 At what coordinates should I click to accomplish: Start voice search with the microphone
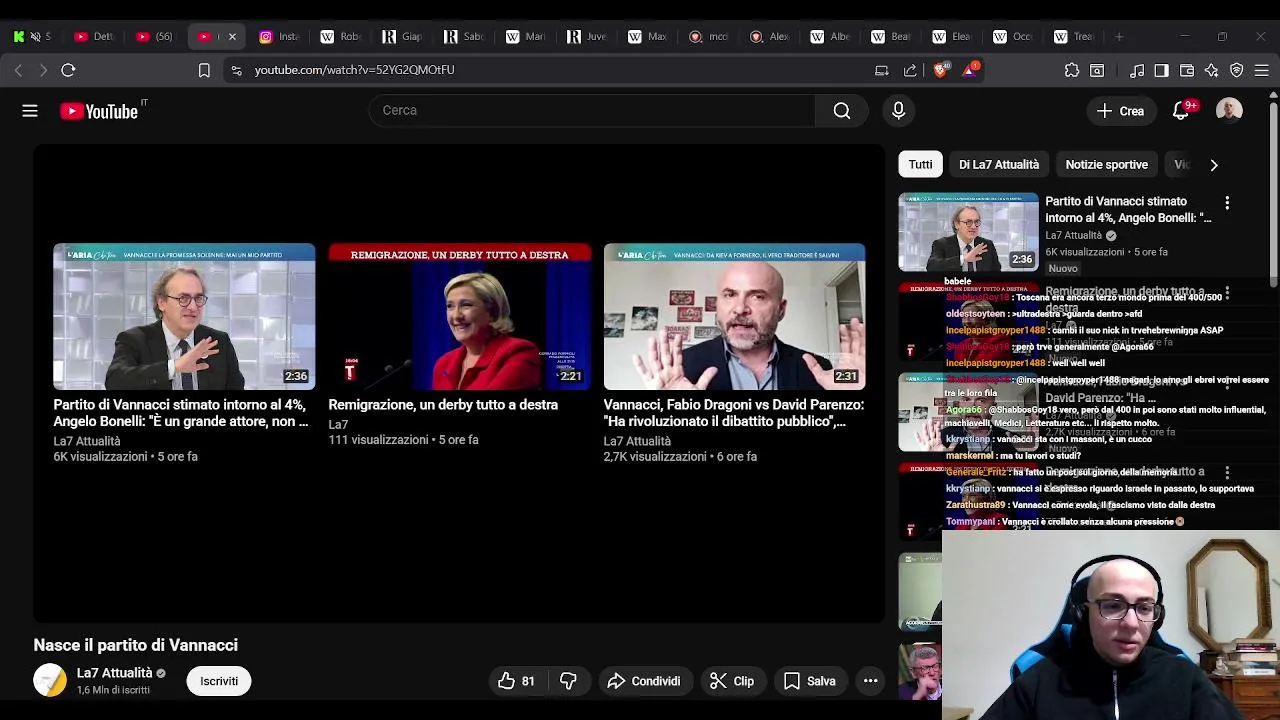(x=898, y=111)
